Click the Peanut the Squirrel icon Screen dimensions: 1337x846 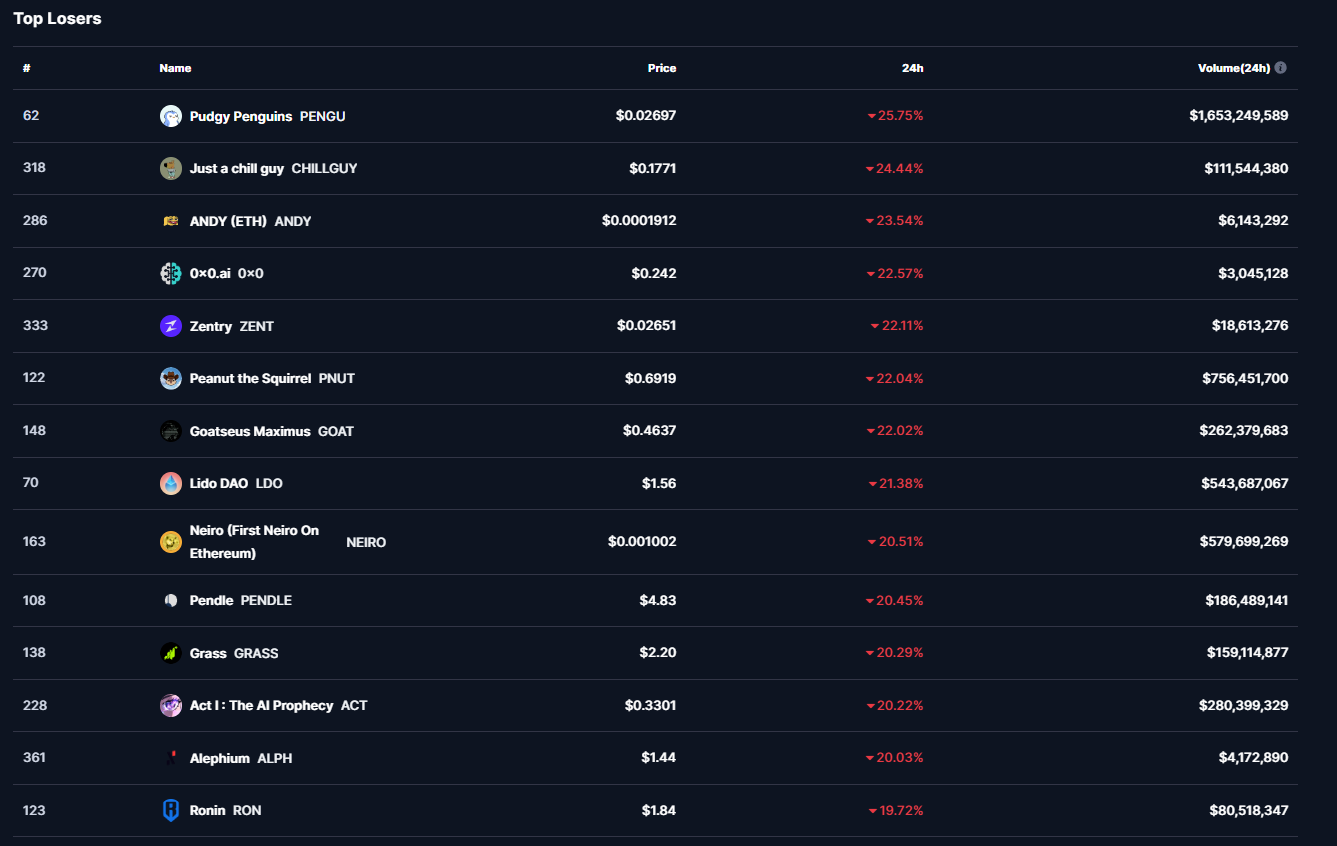tap(171, 378)
